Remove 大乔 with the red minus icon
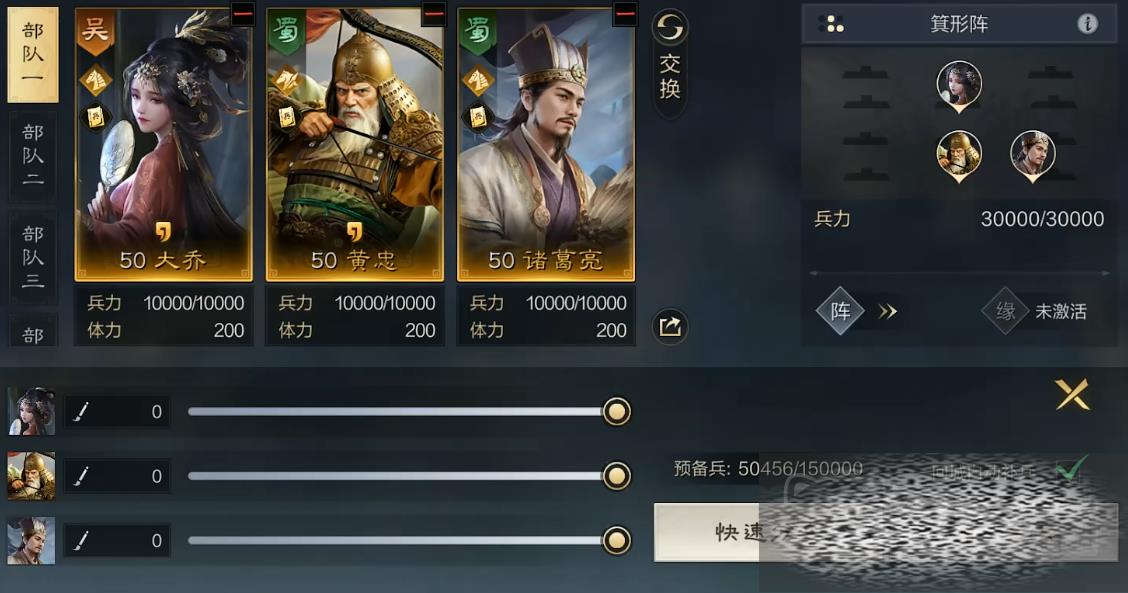1128x593 pixels. [243, 14]
